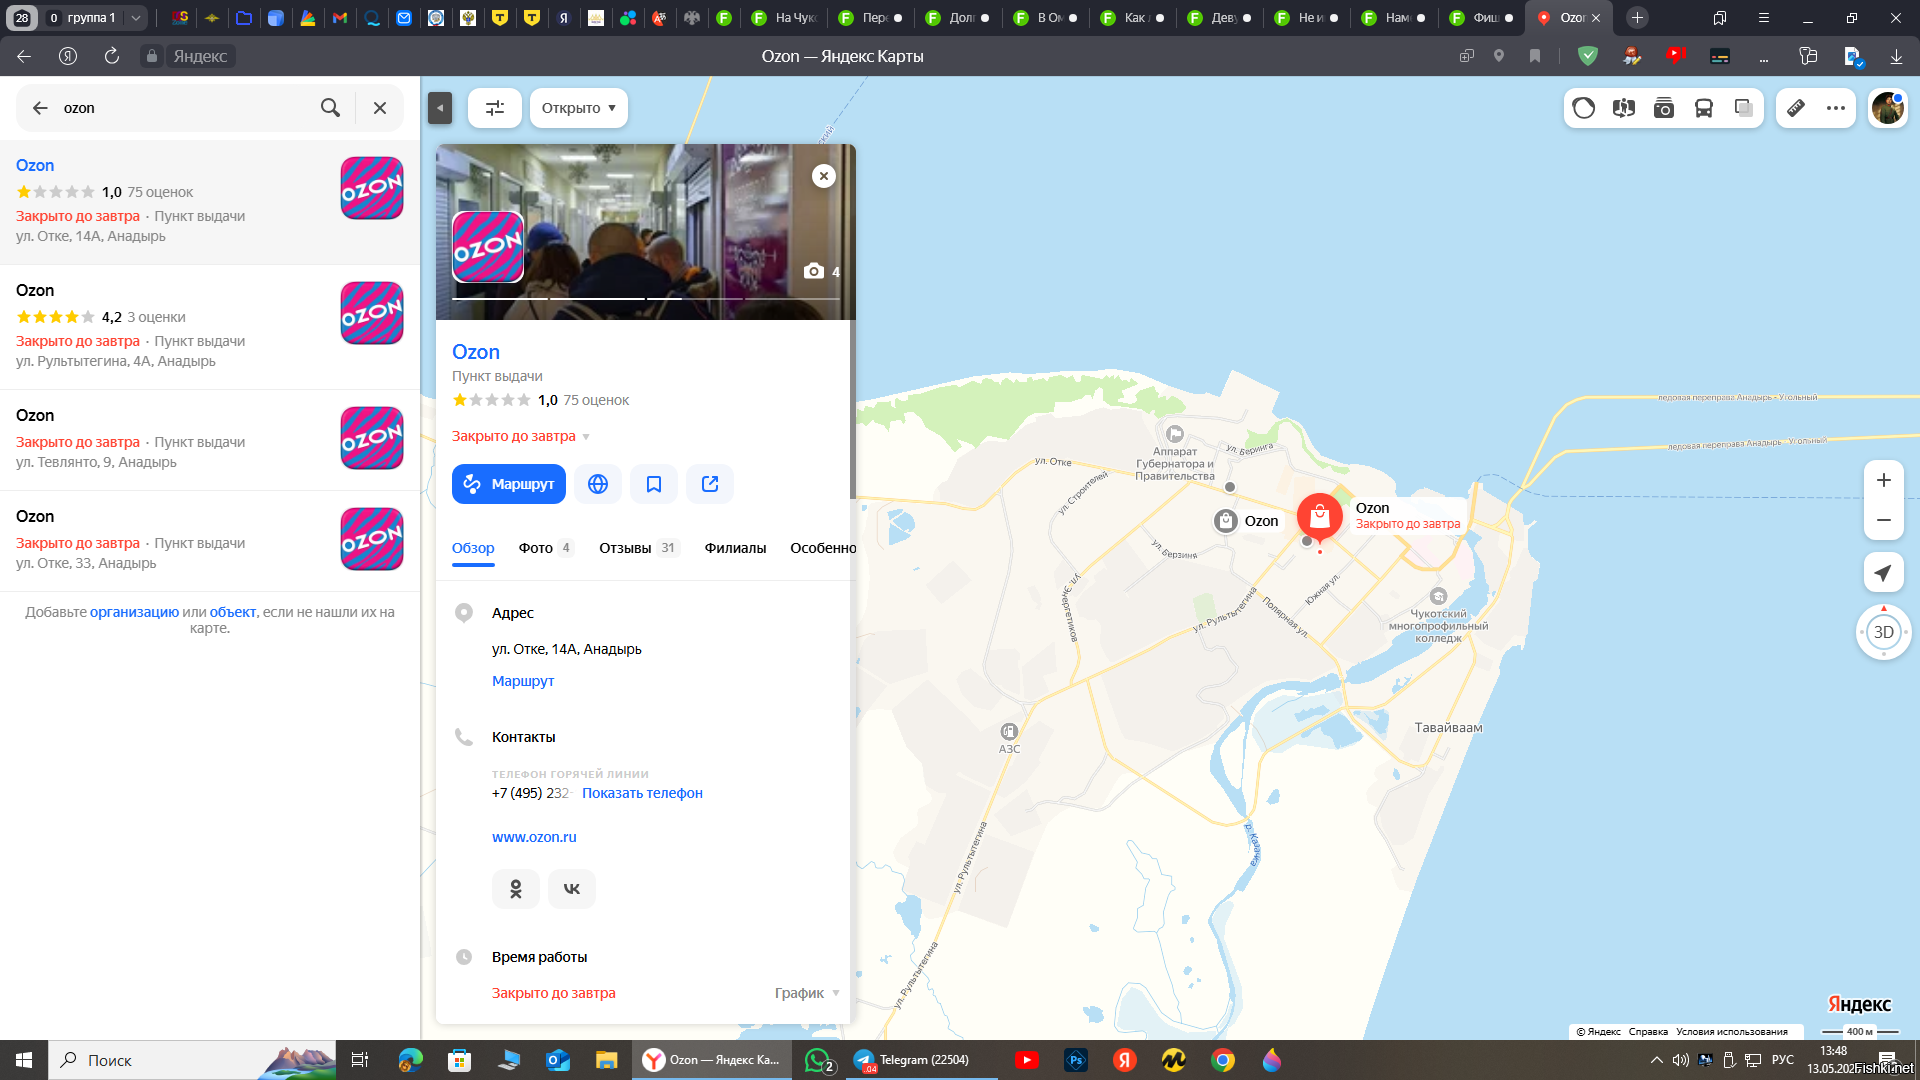This screenshot has height=1080, width=1920.
Task: Select the Ozon result at ул. Рультытегина, 4А
Action: click(210, 326)
